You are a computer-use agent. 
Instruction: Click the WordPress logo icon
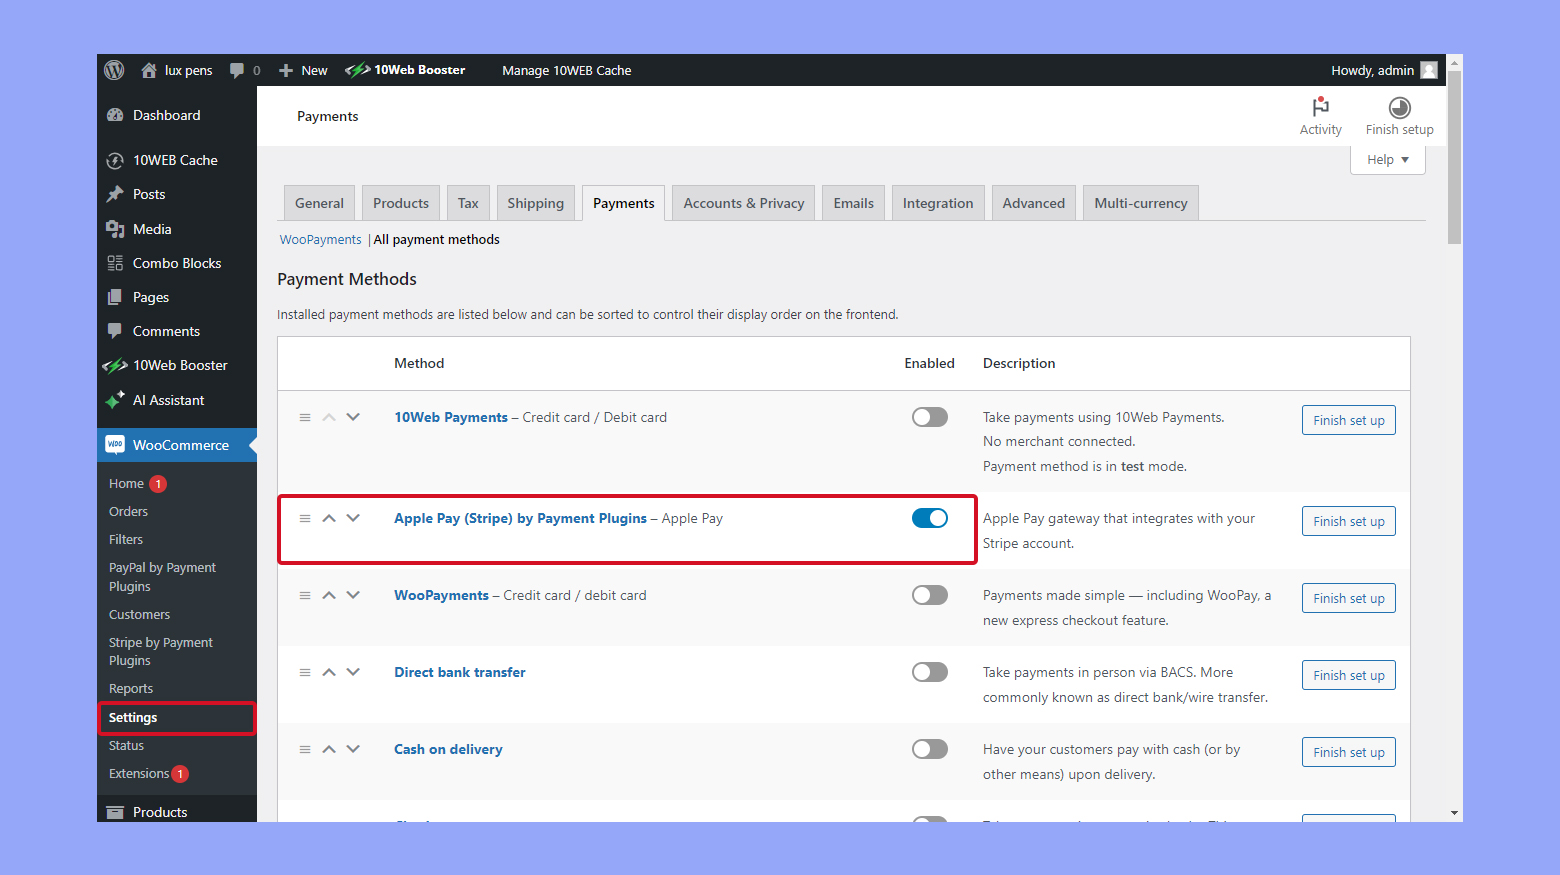tap(115, 70)
